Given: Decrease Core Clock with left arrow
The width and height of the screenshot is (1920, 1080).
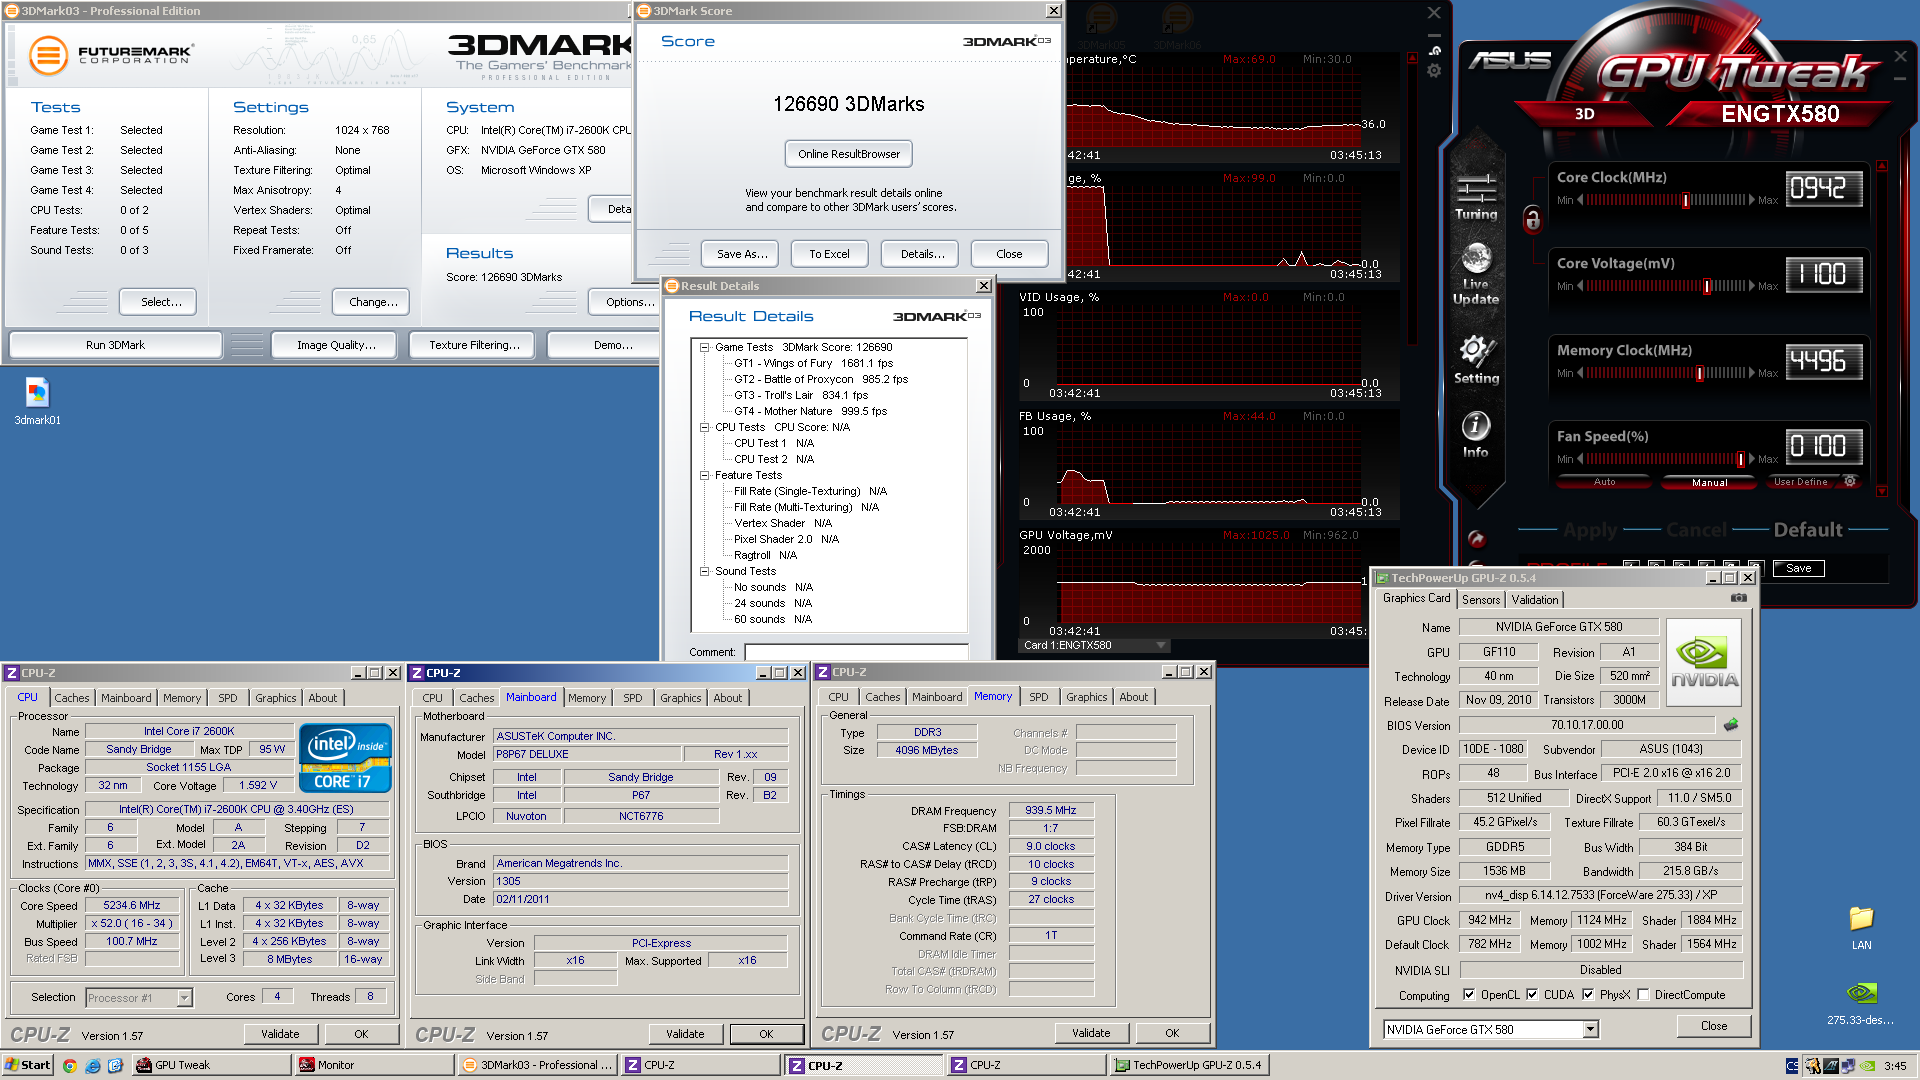Looking at the screenshot, I should 1580,200.
